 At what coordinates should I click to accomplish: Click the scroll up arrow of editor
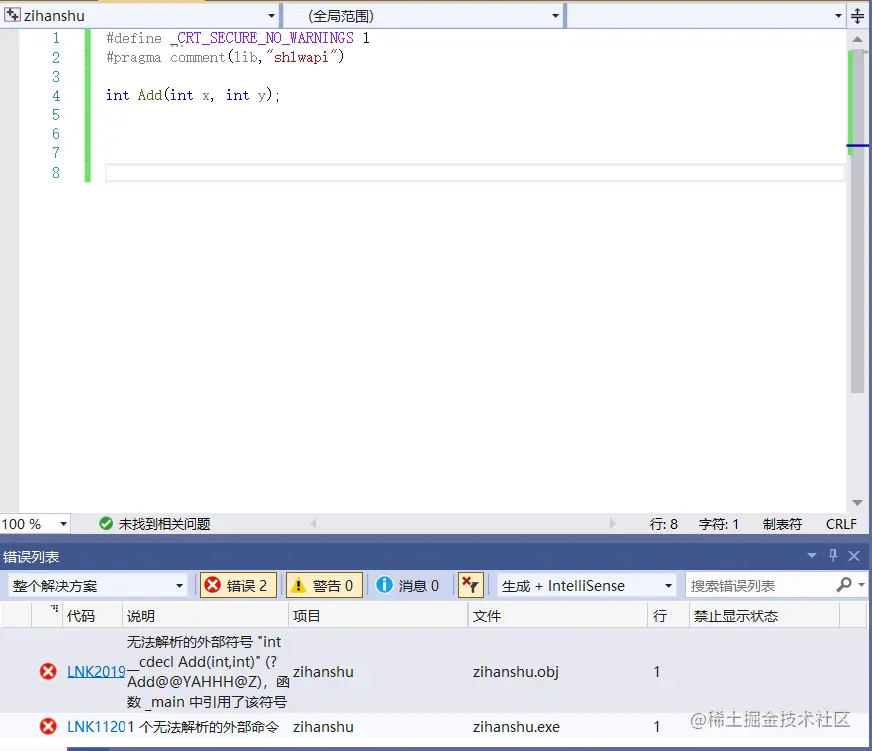[x=857, y=39]
